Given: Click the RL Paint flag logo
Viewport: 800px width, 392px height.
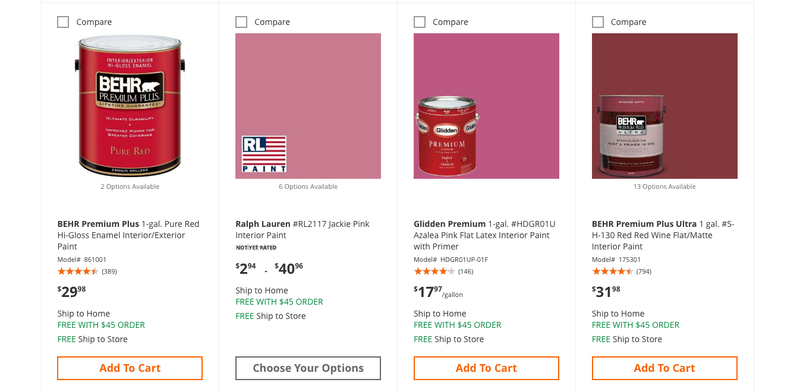Looking at the screenshot, I should tap(264, 154).
